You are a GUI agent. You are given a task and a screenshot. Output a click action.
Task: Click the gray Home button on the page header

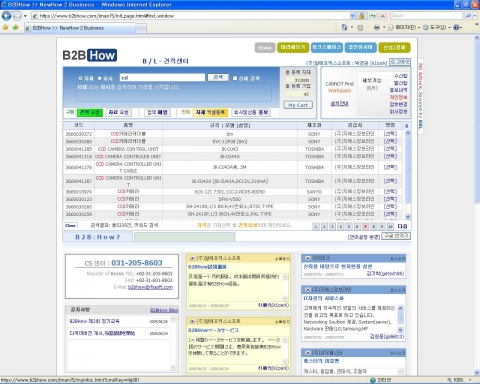(x=265, y=48)
